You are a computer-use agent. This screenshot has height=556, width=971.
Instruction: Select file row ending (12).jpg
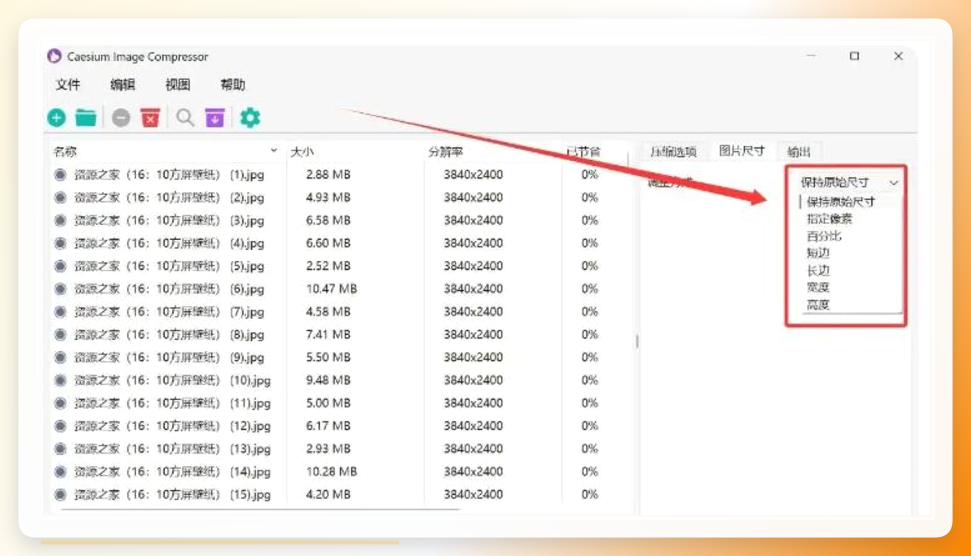[340, 427]
